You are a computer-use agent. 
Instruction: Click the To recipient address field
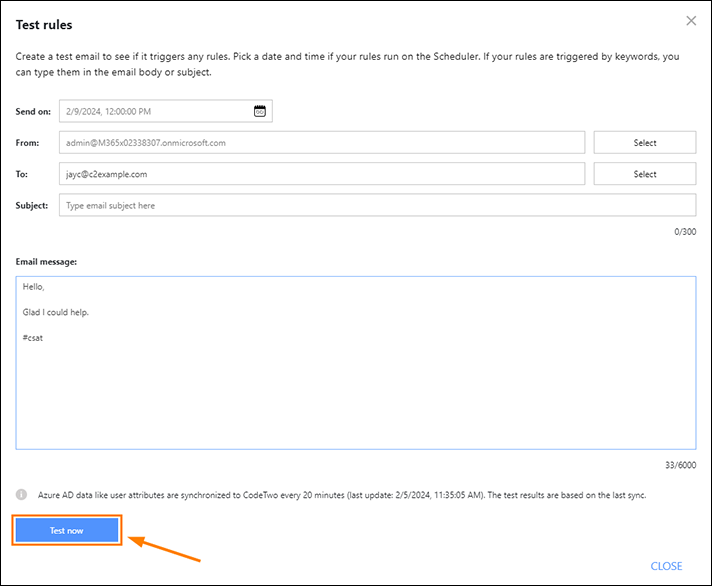(x=322, y=174)
